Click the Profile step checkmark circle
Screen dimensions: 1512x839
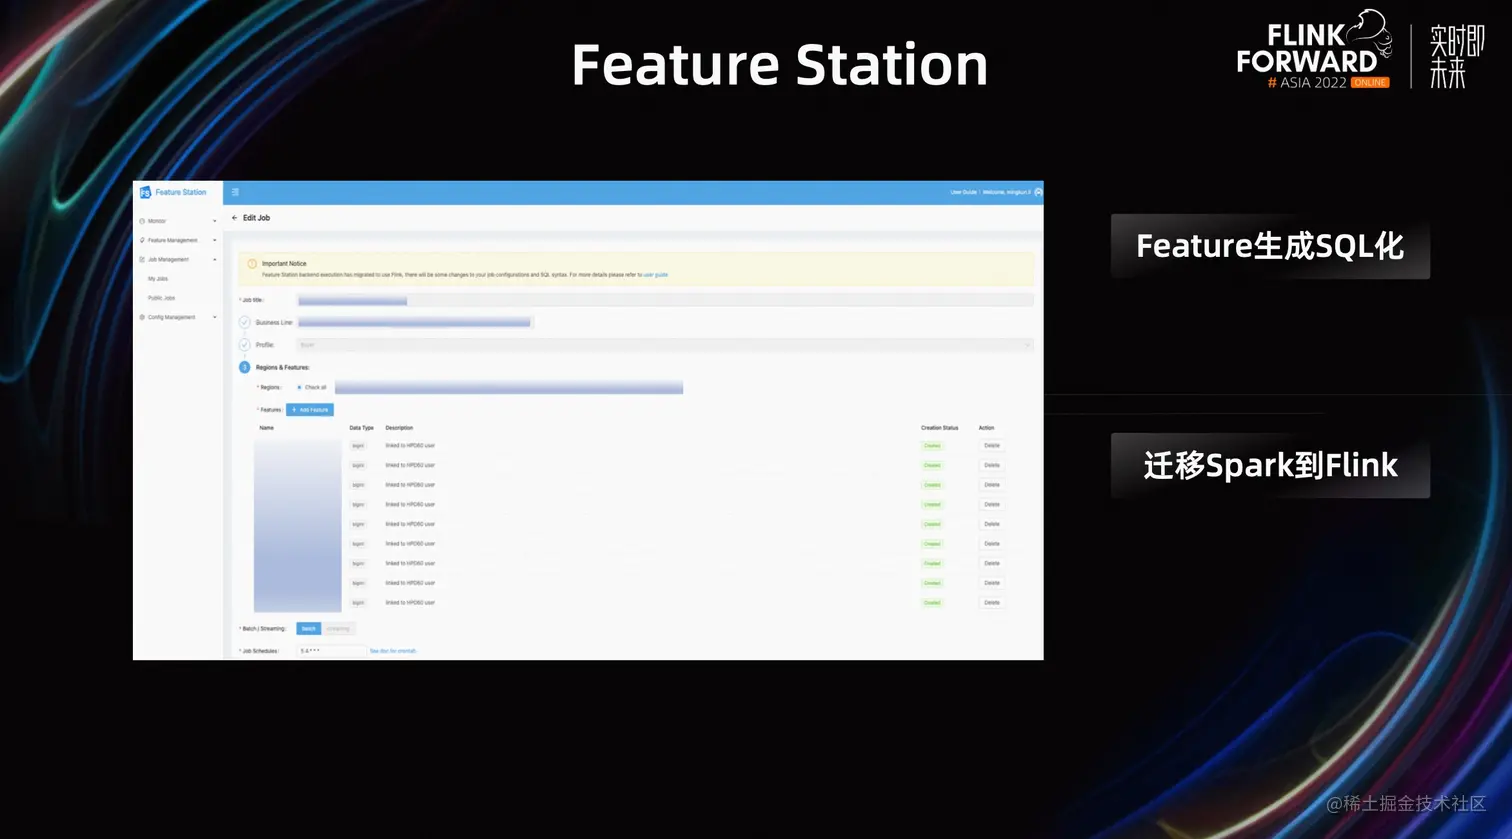click(x=245, y=345)
